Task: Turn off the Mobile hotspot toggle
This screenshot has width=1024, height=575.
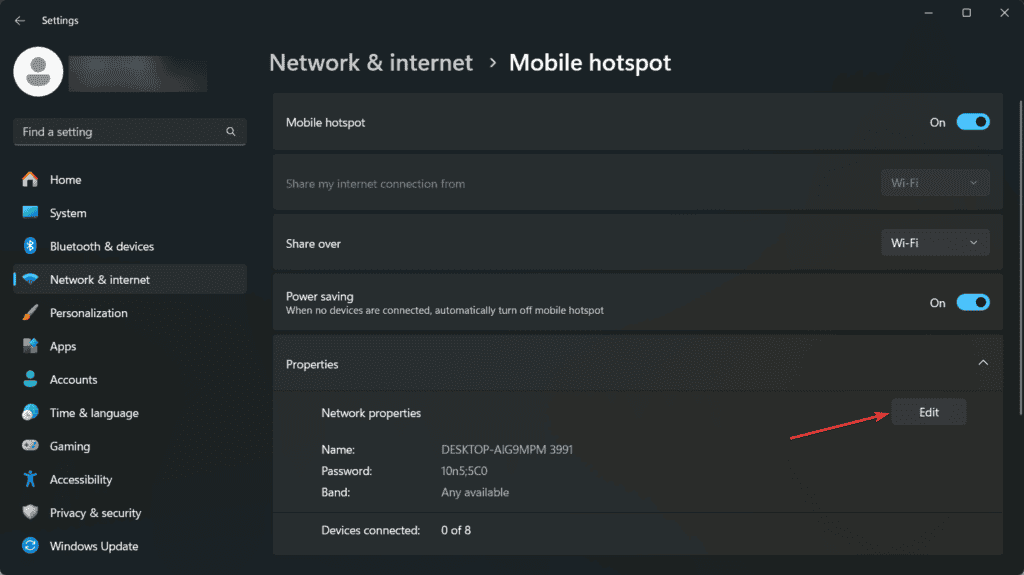Action: click(973, 122)
